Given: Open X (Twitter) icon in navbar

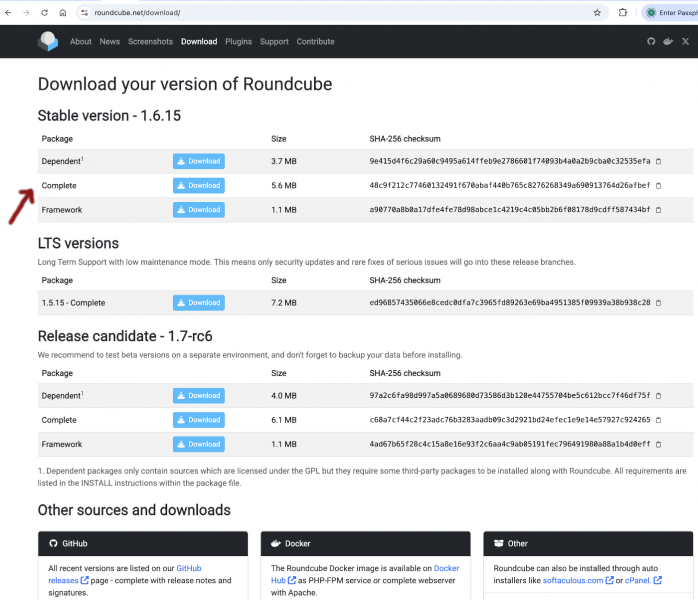Looking at the screenshot, I should pos(686,41).
